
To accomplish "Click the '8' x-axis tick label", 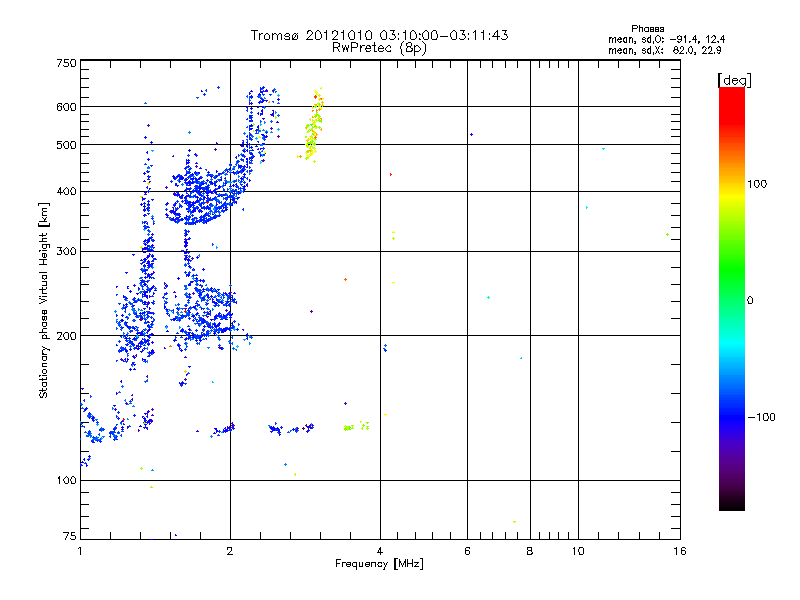I will [530, 551].
